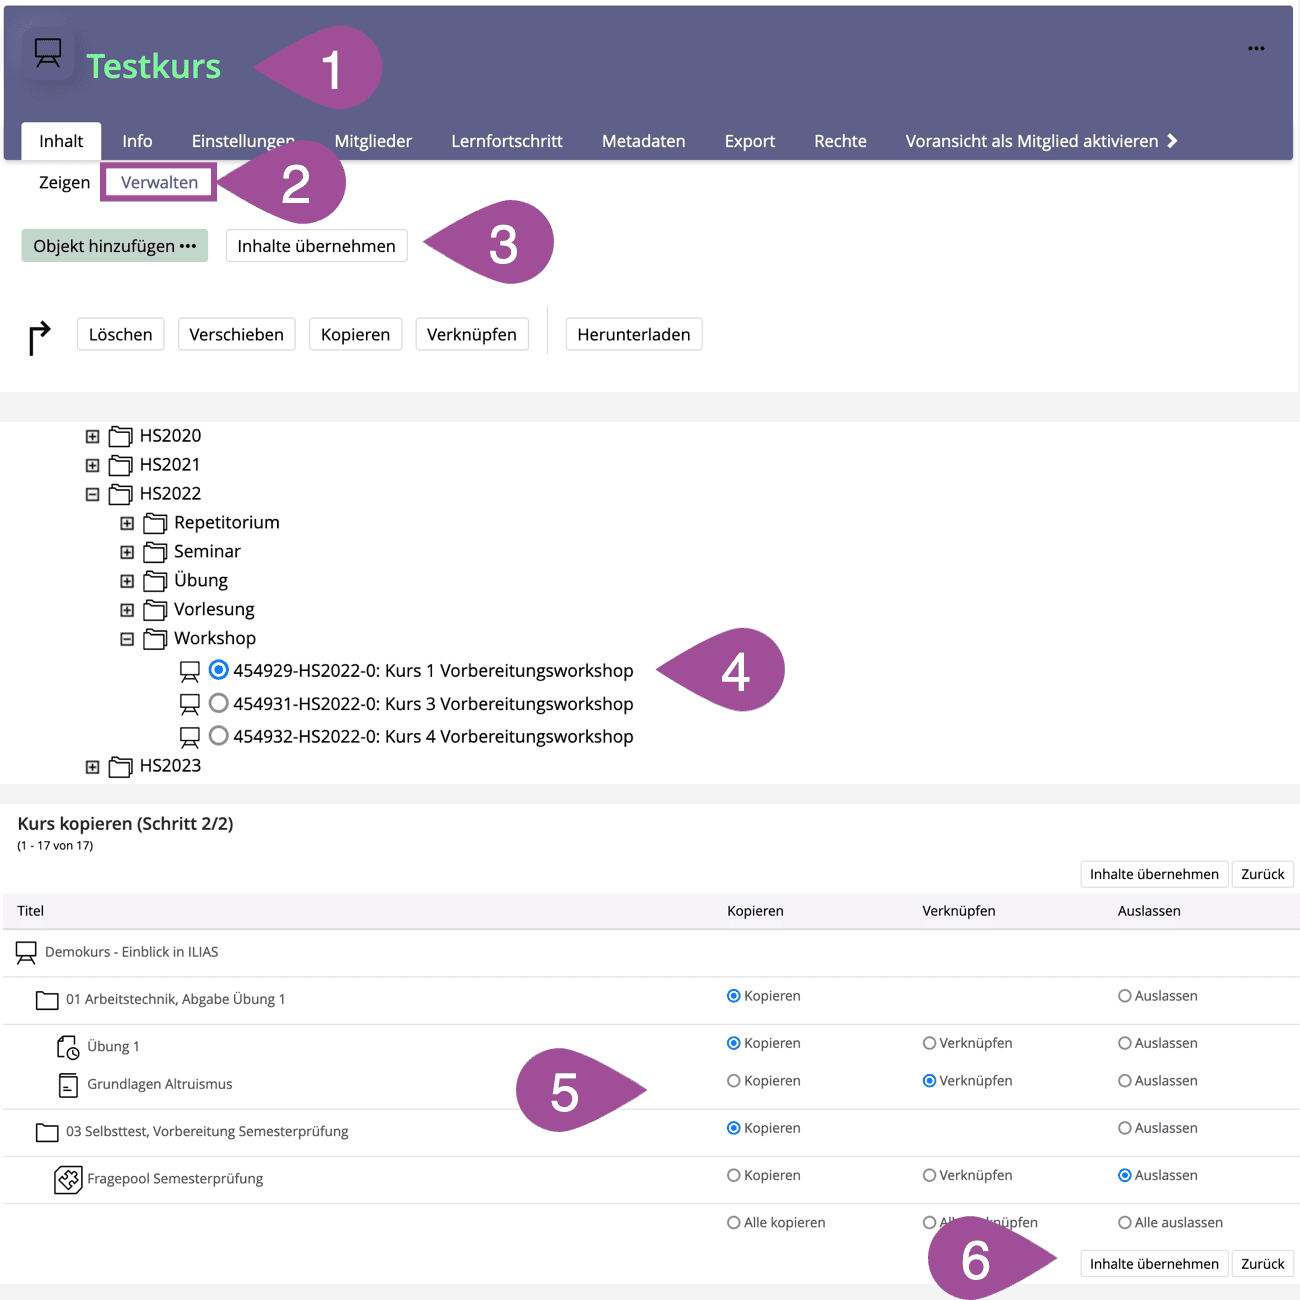Open the three-dots actions menu in header
The width and height of the screenshot is (1300, 1300).
coord(1256,48)
